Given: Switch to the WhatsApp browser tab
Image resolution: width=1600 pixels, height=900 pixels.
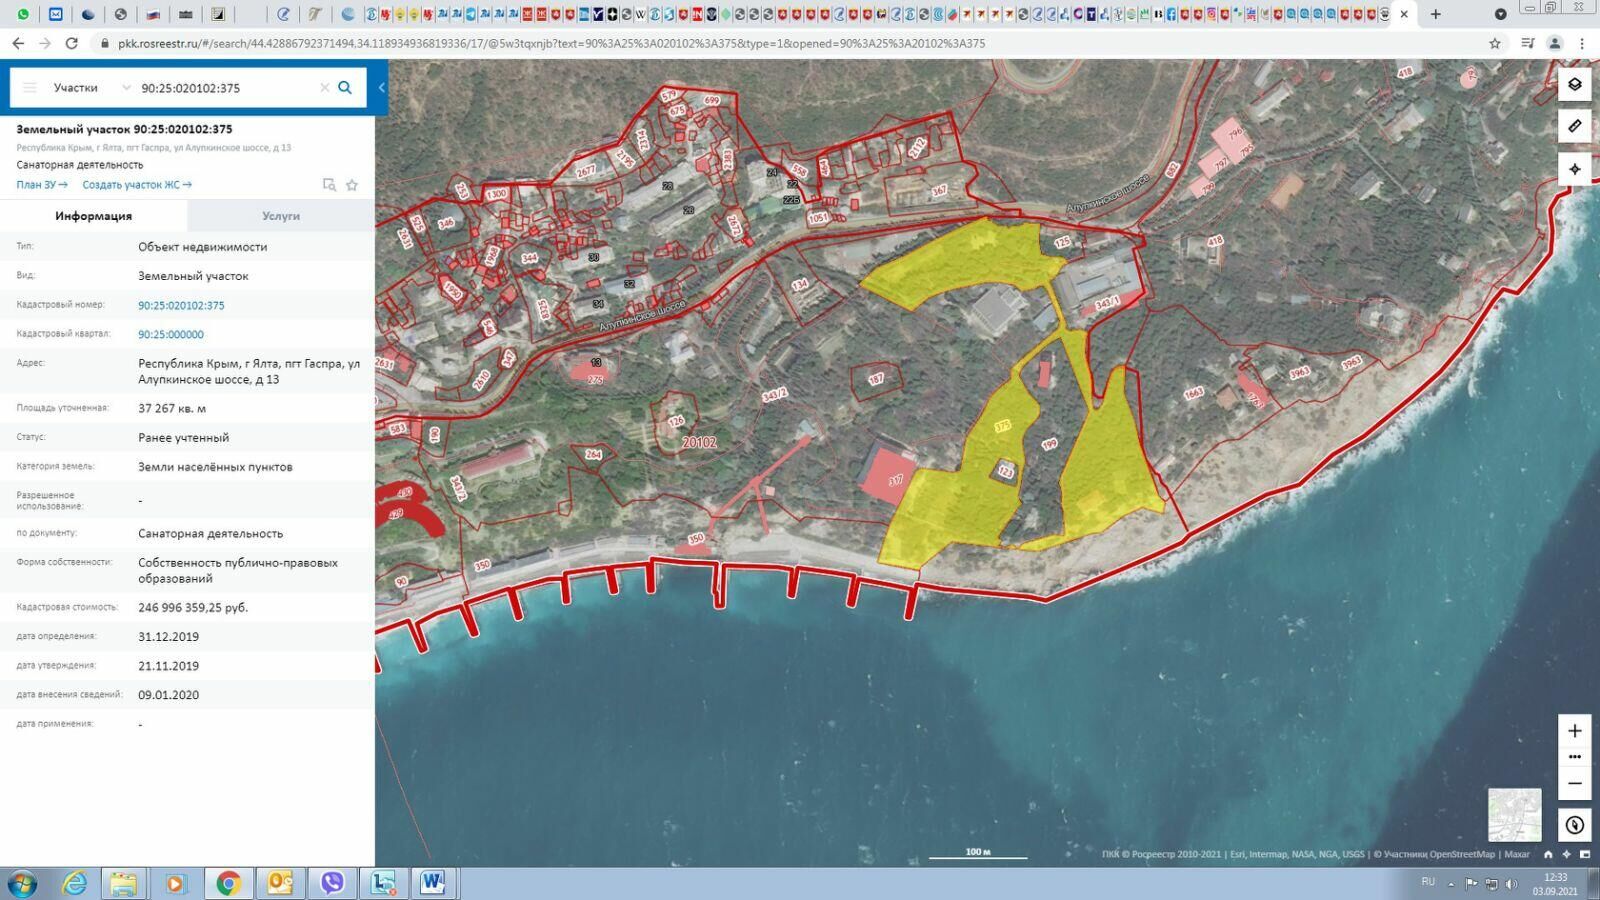Looking at the screenshot, I should (x=23, y=14).
